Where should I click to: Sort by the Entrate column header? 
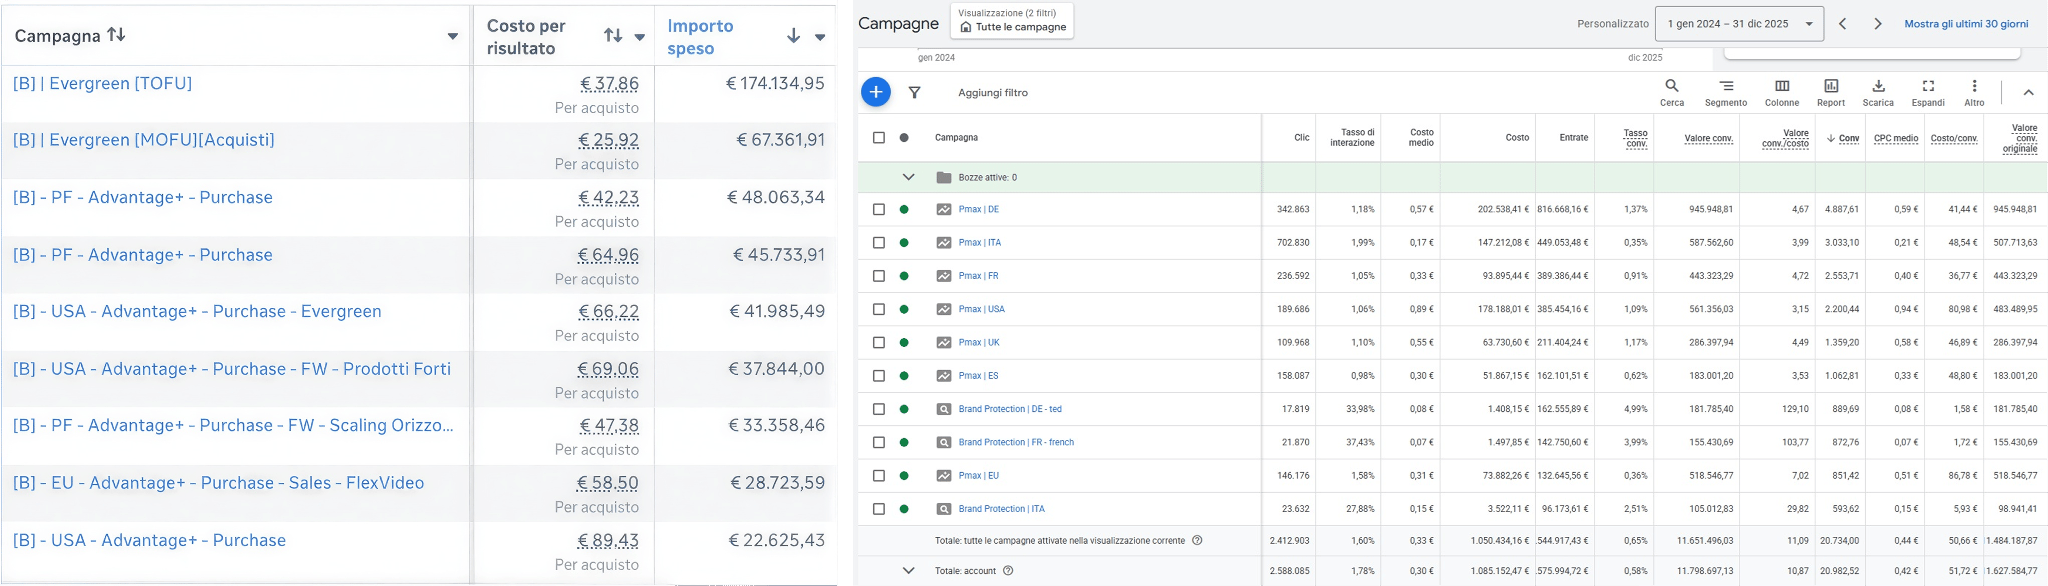tap(1574, 138)
